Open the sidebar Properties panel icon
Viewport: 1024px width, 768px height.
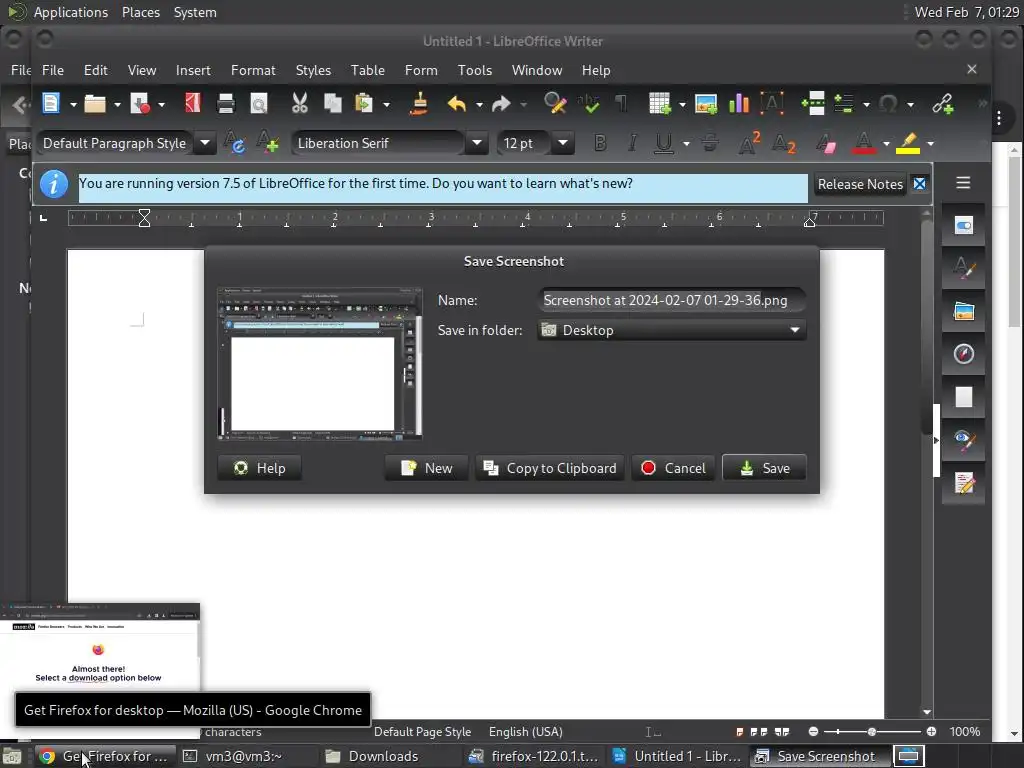[964, 226]
